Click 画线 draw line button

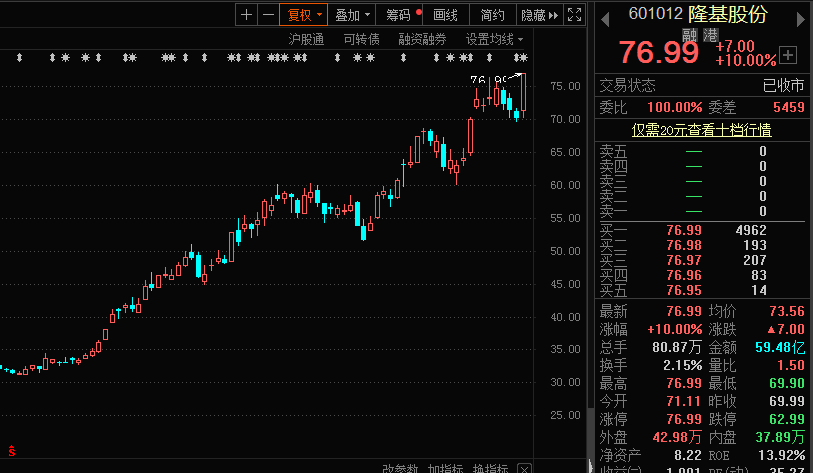click(x=445, y=15)
